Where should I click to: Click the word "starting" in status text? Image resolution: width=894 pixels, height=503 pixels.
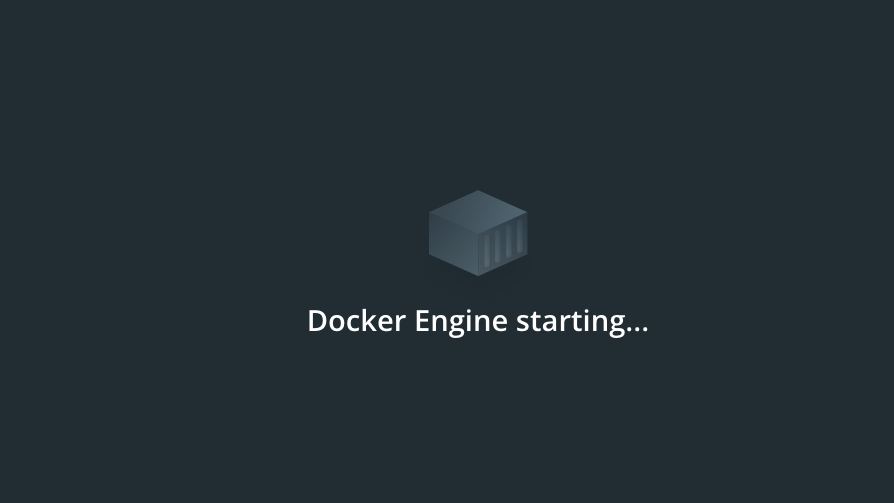click(x=570, y=322)
